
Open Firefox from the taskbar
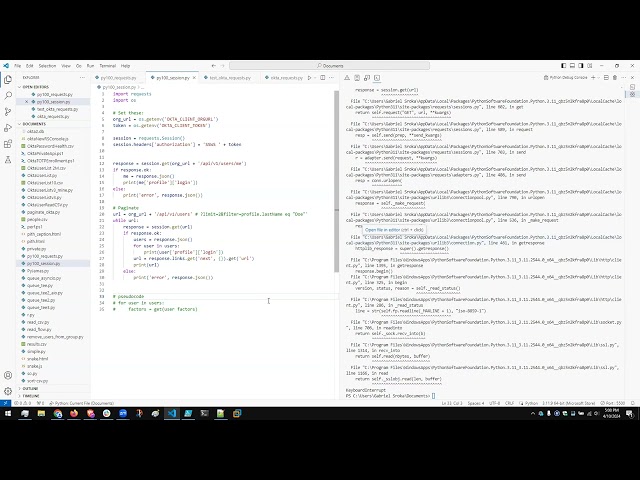tap(74, 413)
